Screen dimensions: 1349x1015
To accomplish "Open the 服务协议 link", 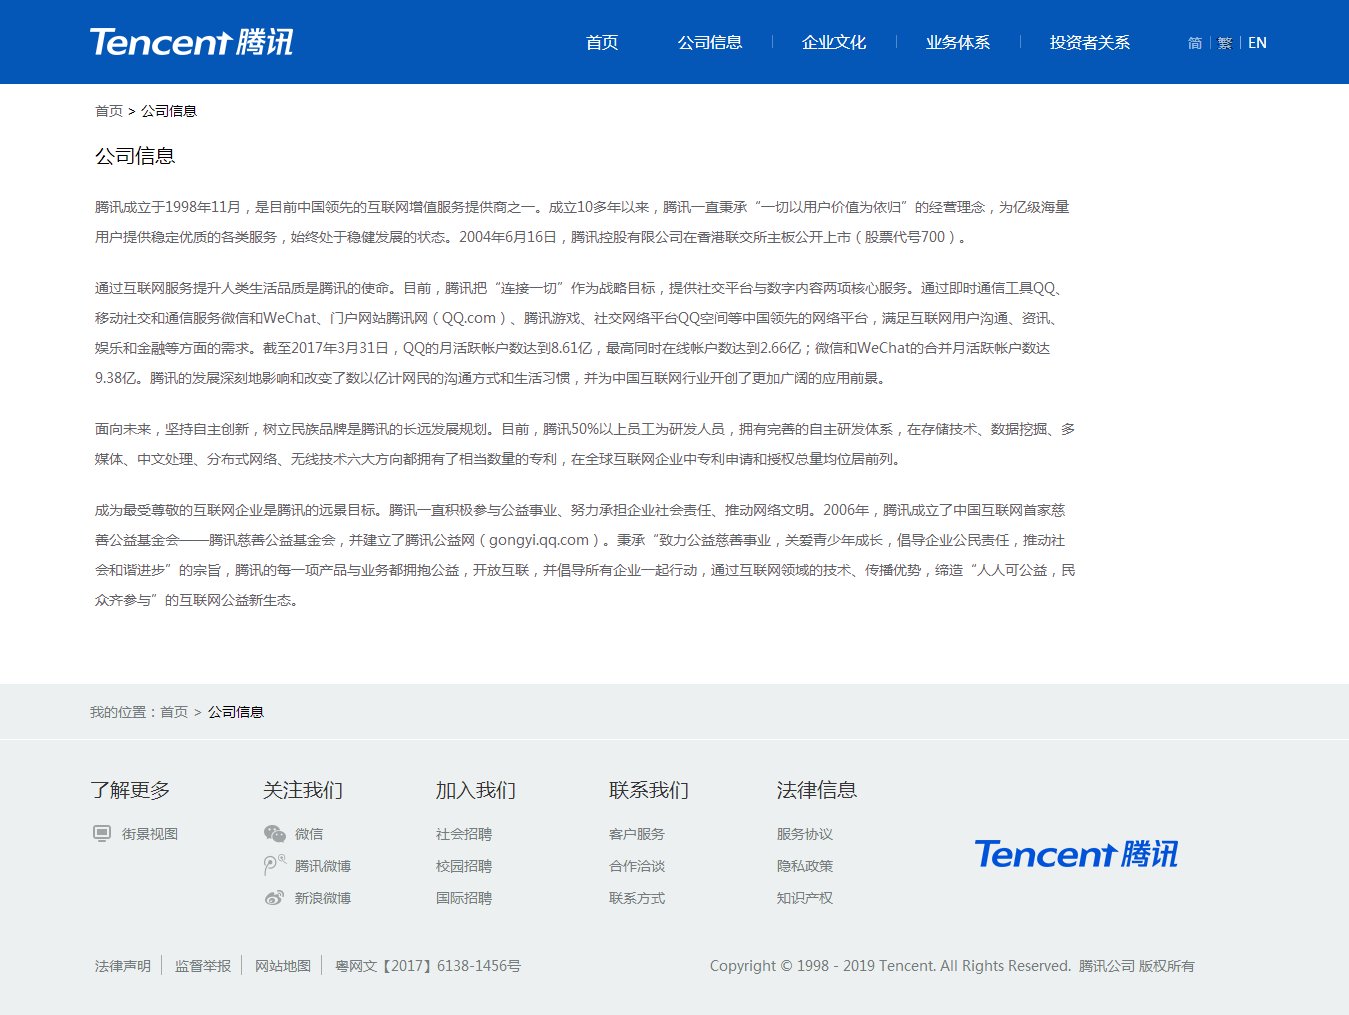I will [805, 834].
